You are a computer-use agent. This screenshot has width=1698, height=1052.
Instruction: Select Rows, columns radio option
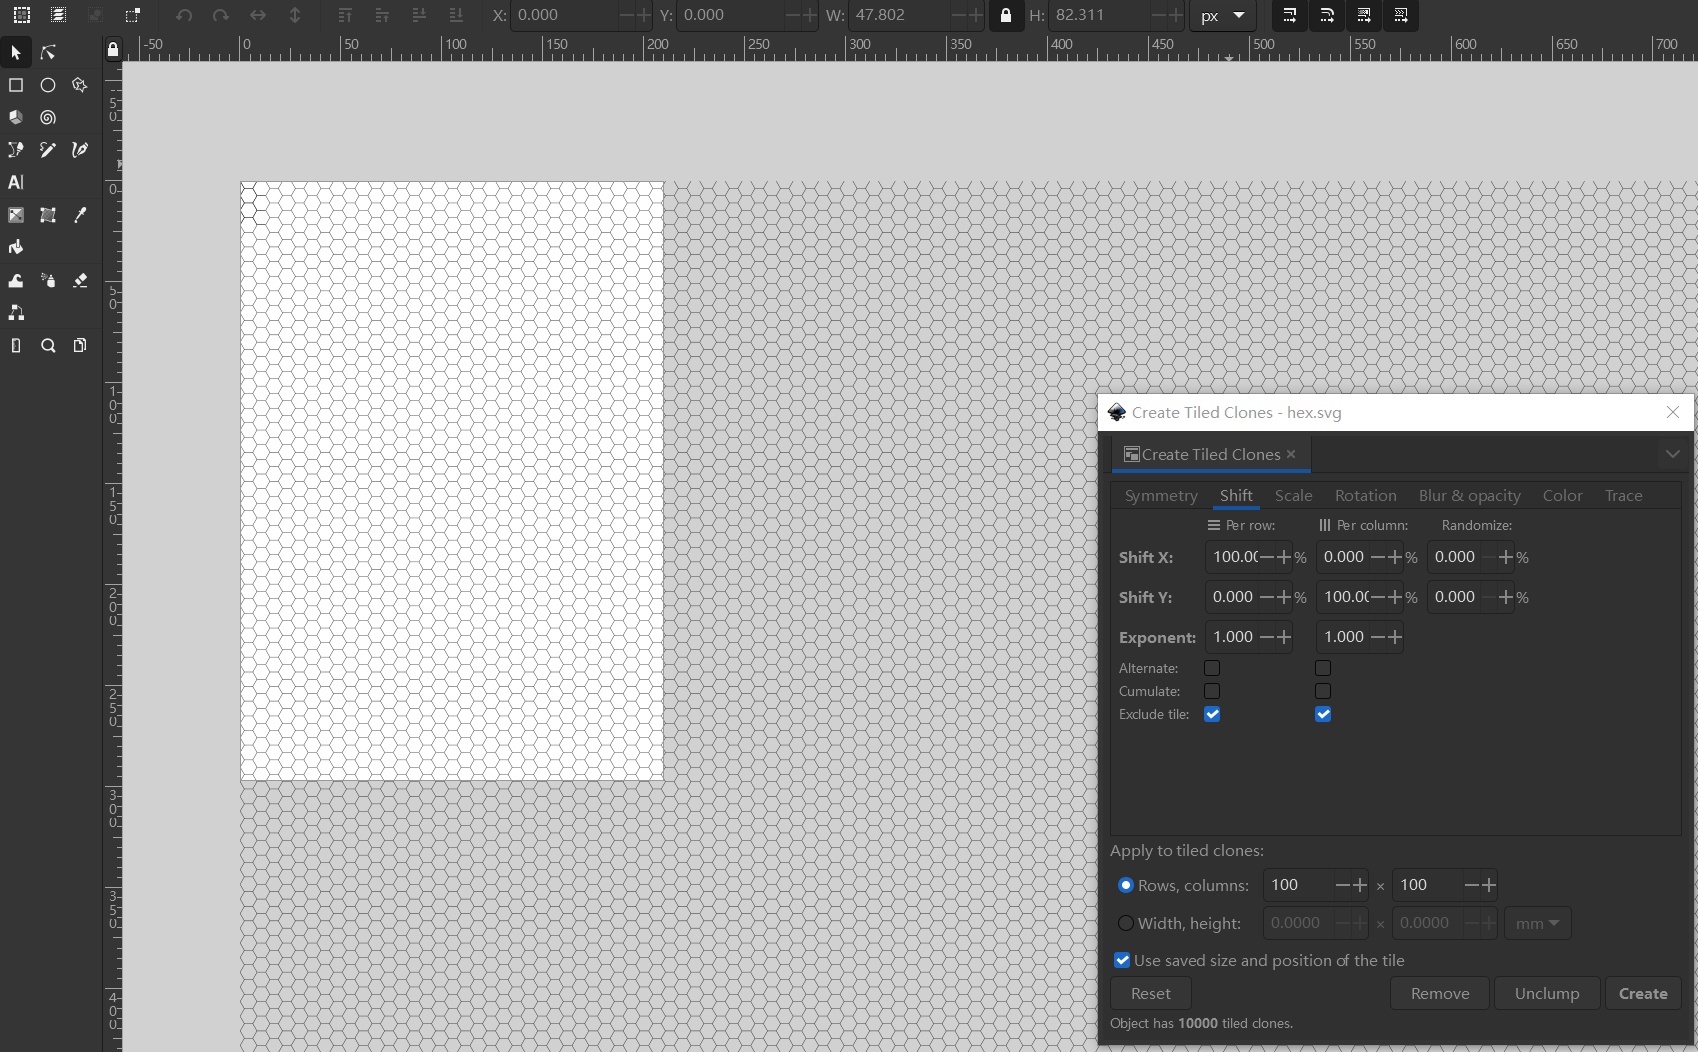point(1126,885)
